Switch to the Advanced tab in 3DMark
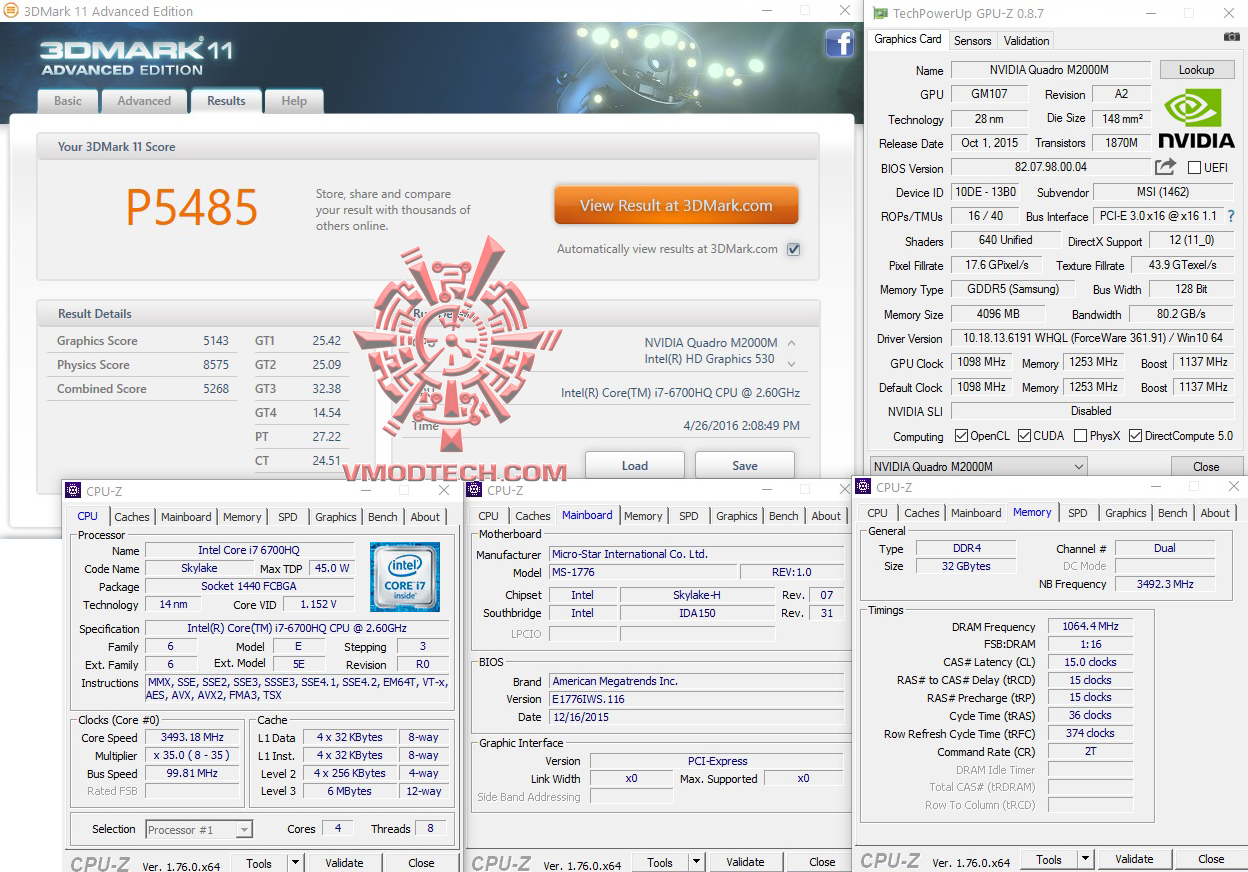Viewport: 1248px width, 872px height. 144,101
